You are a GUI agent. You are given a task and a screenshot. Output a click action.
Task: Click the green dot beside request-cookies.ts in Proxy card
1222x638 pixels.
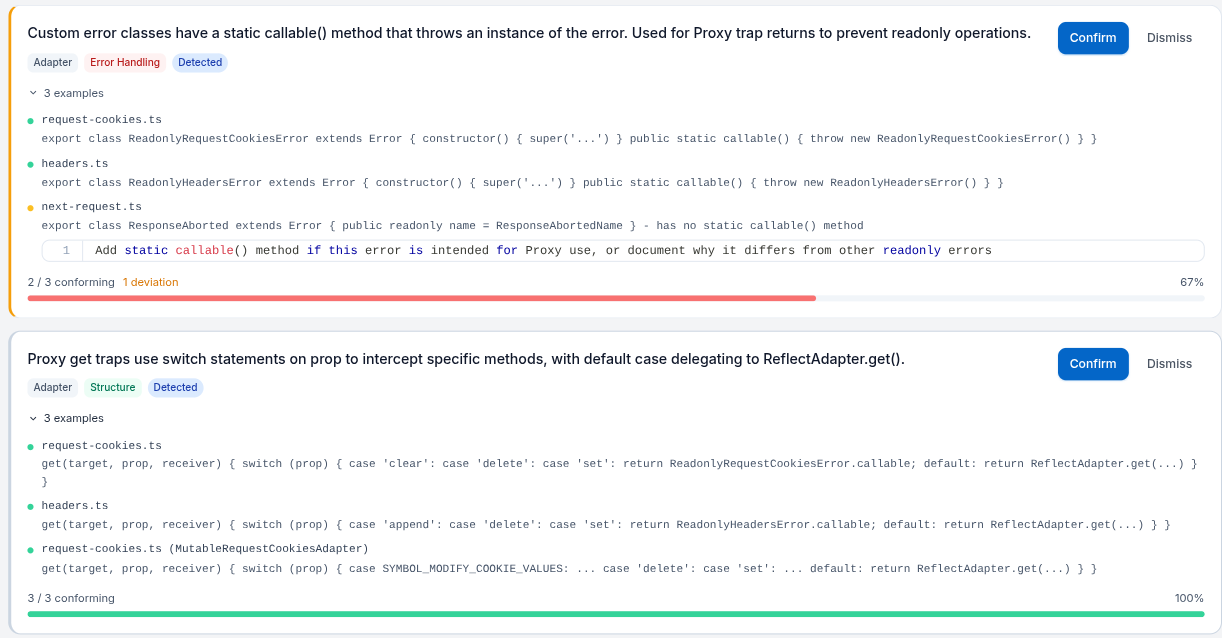[x=31, y=445]
